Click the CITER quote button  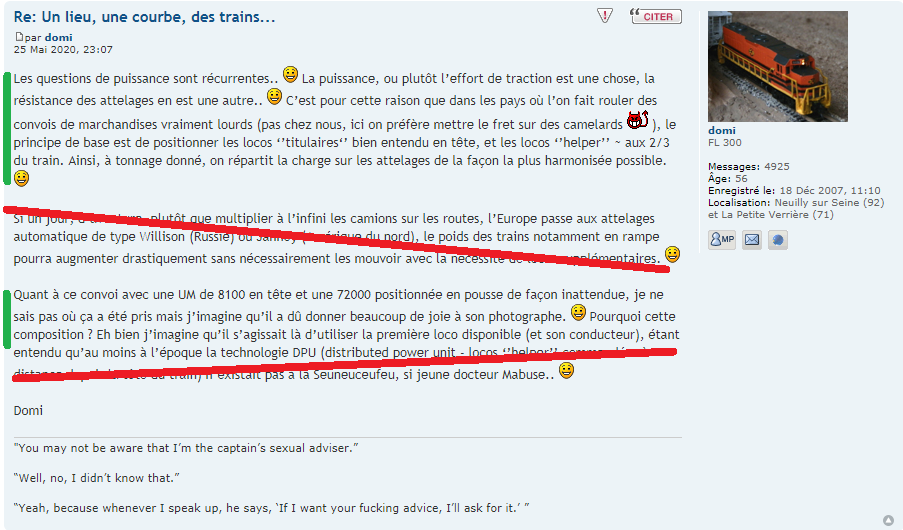pyautogui.click(x=656, y=16)
